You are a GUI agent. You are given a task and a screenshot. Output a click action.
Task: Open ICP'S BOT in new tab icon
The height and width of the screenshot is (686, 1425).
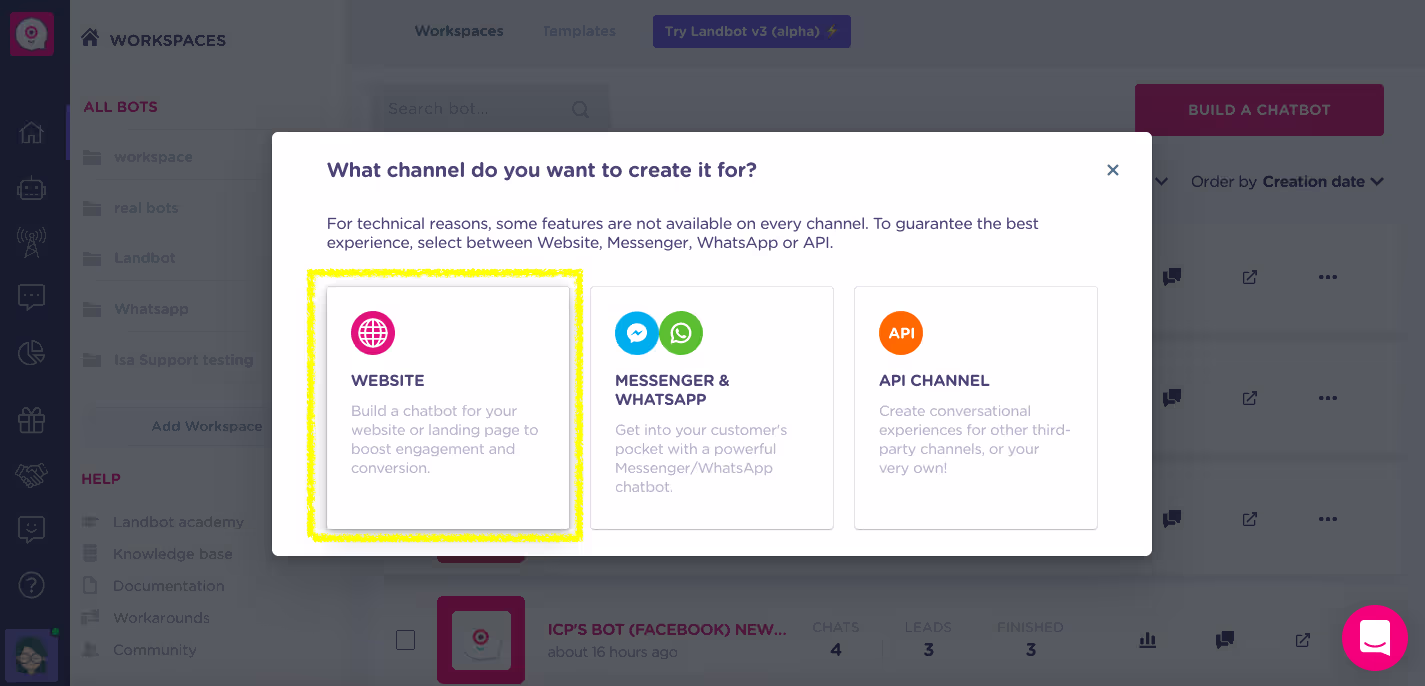(x=1302, y=639)
